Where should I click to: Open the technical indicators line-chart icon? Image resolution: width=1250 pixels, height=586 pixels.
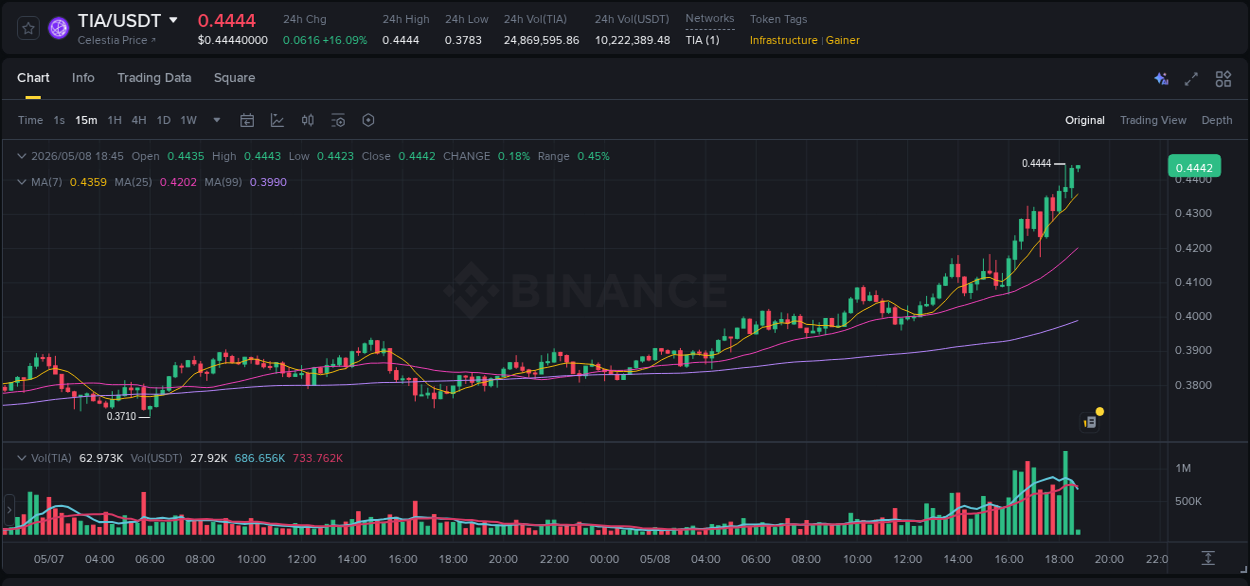[277, 120]
